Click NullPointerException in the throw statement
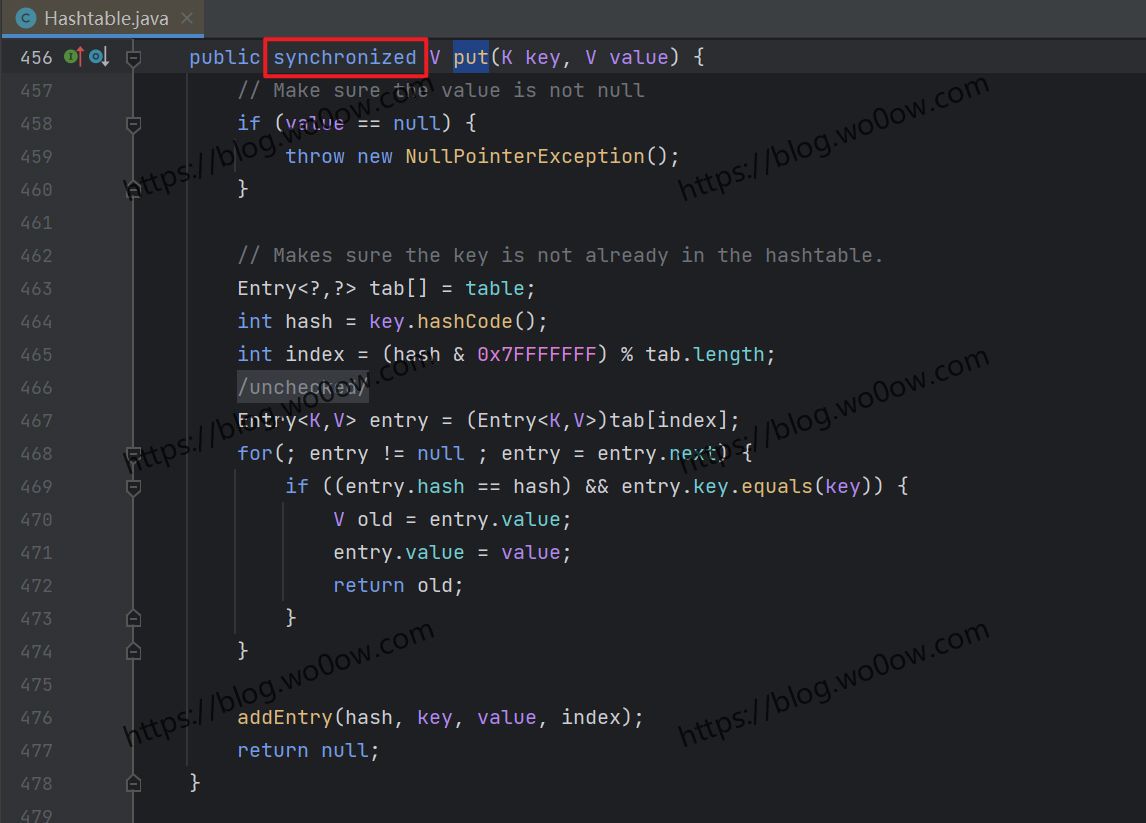Viewport: 1146px width, 823px height. [x=524, y=156]
